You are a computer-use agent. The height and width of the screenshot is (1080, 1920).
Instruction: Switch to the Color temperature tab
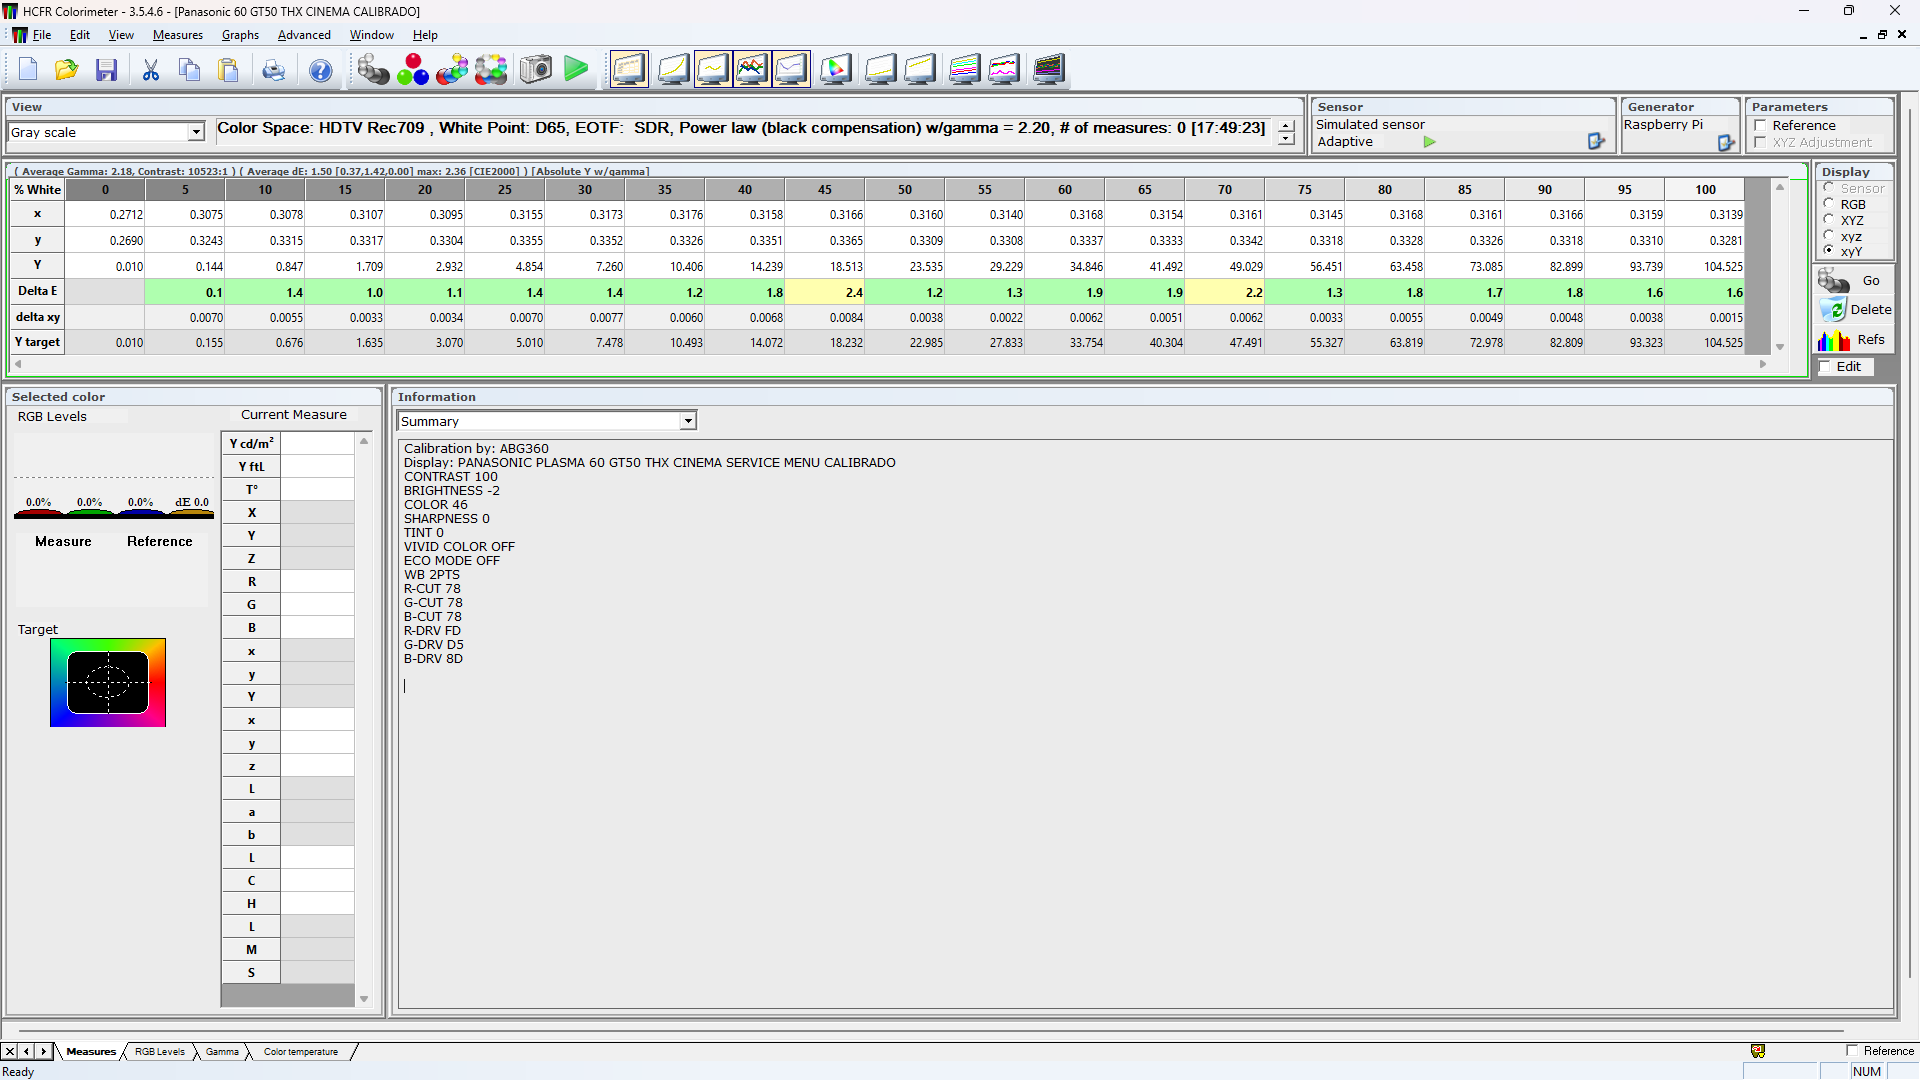(301, 1052)
